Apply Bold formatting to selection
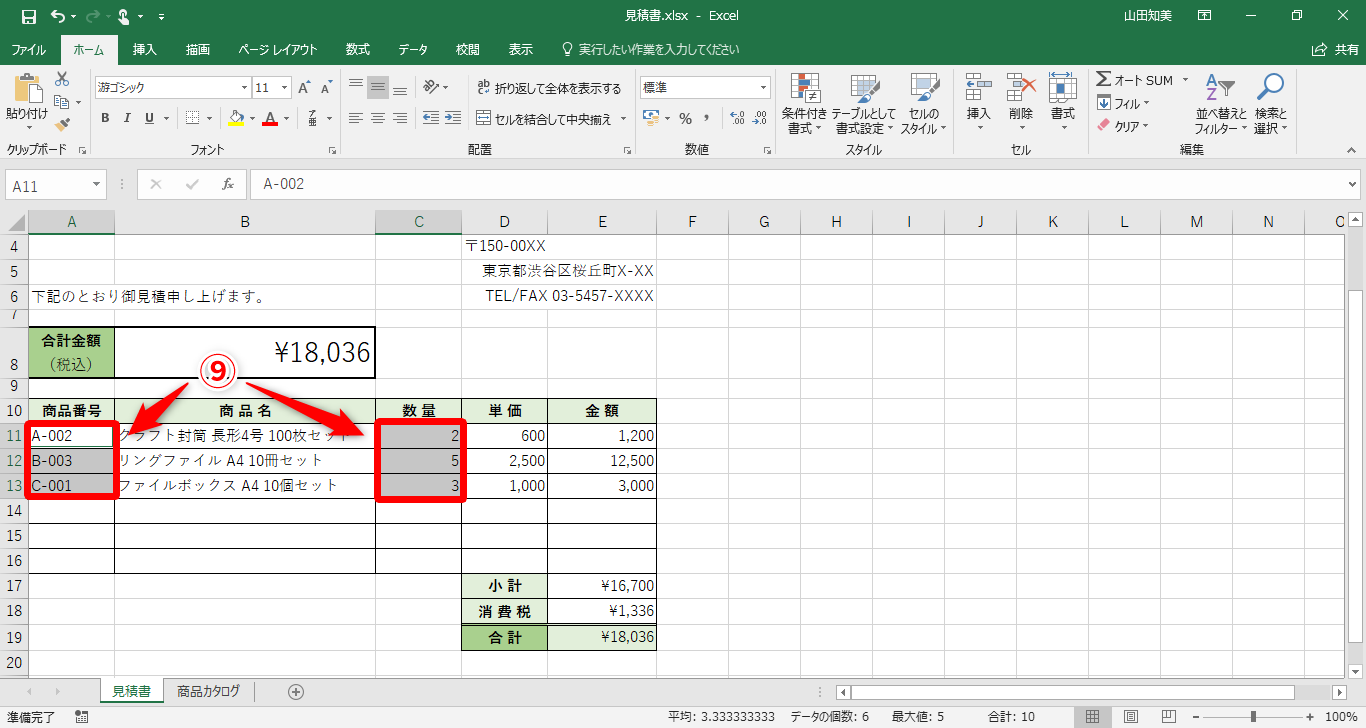The height and width of the screenshot is (728, 1366). pyautogui.click(x=105, y=118)
